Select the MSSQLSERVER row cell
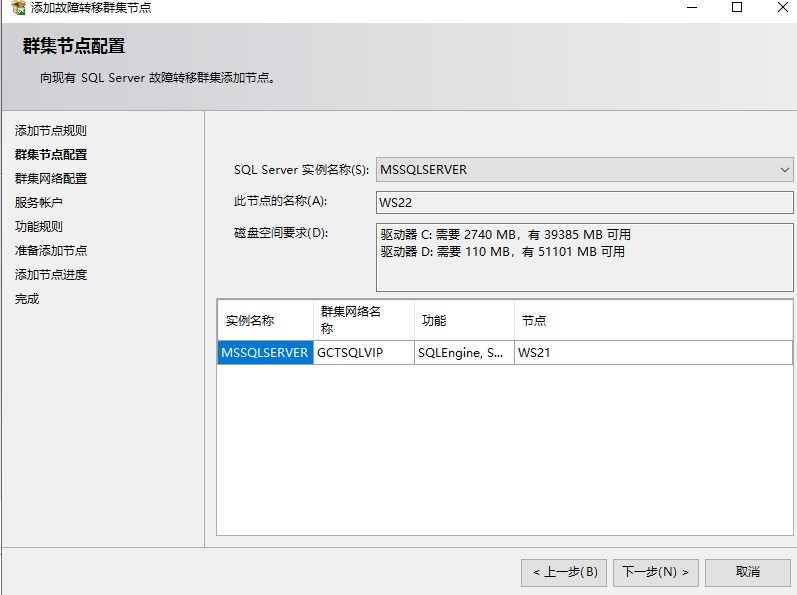 tap(265, 353)
